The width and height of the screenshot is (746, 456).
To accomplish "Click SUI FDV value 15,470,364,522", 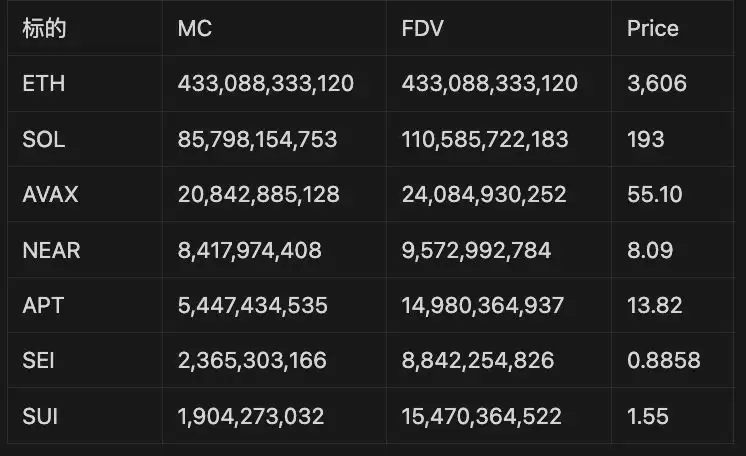I will coord(481,415).
